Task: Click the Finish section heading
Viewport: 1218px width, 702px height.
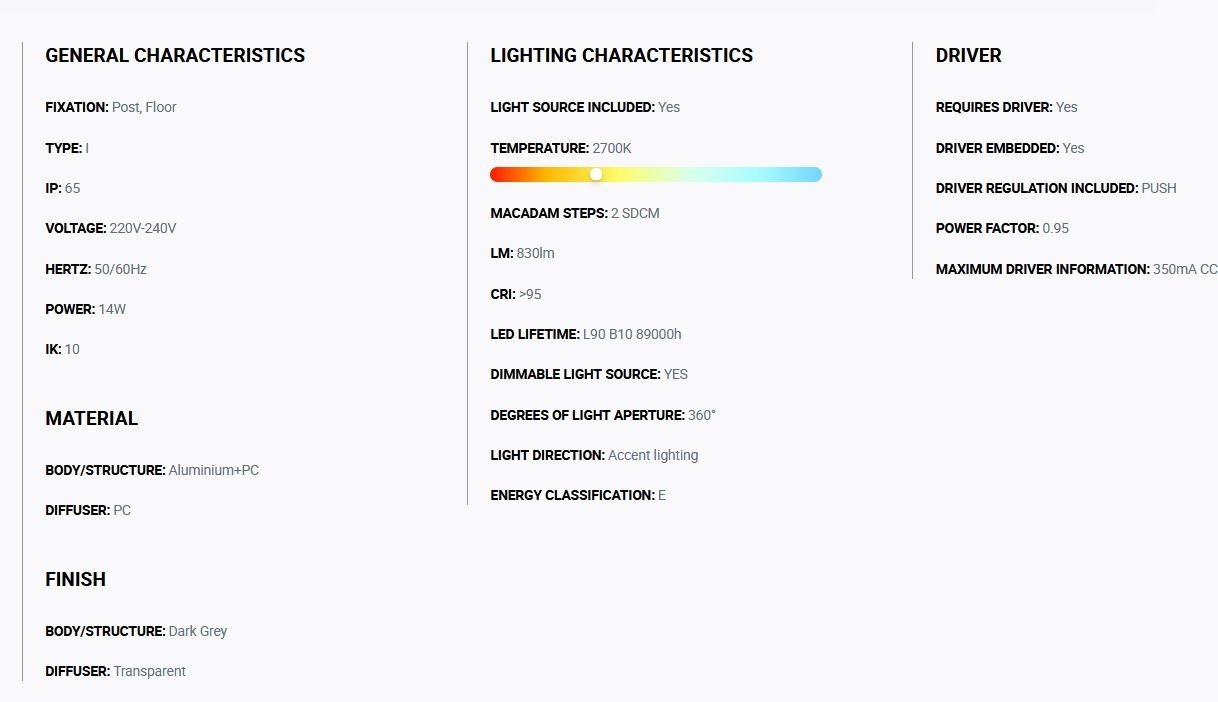Action: (x=75, y=580)
